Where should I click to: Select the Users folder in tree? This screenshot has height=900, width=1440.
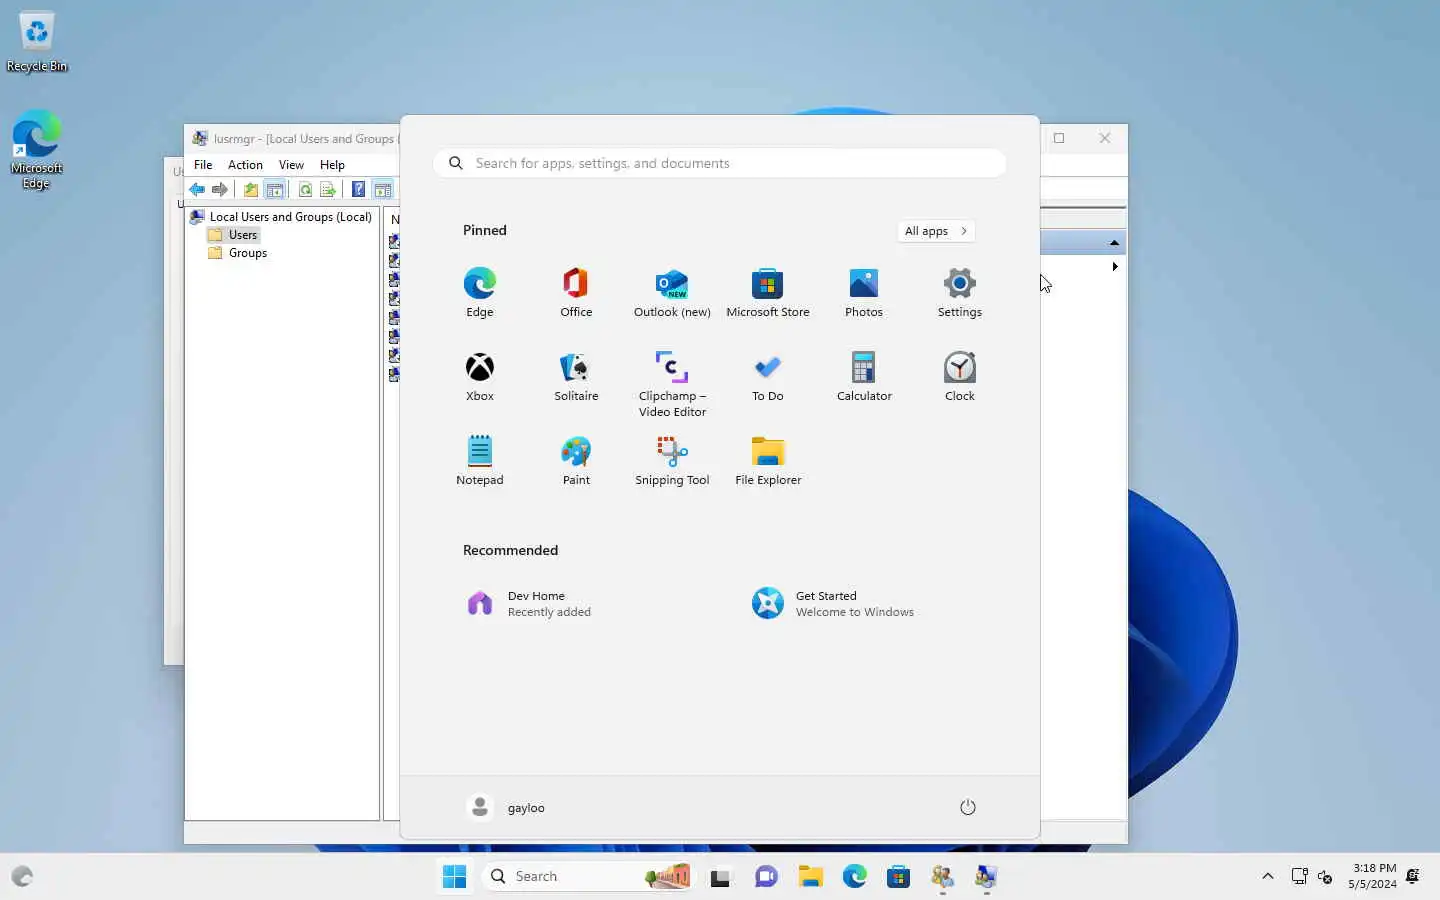click(x=234, y=235)
